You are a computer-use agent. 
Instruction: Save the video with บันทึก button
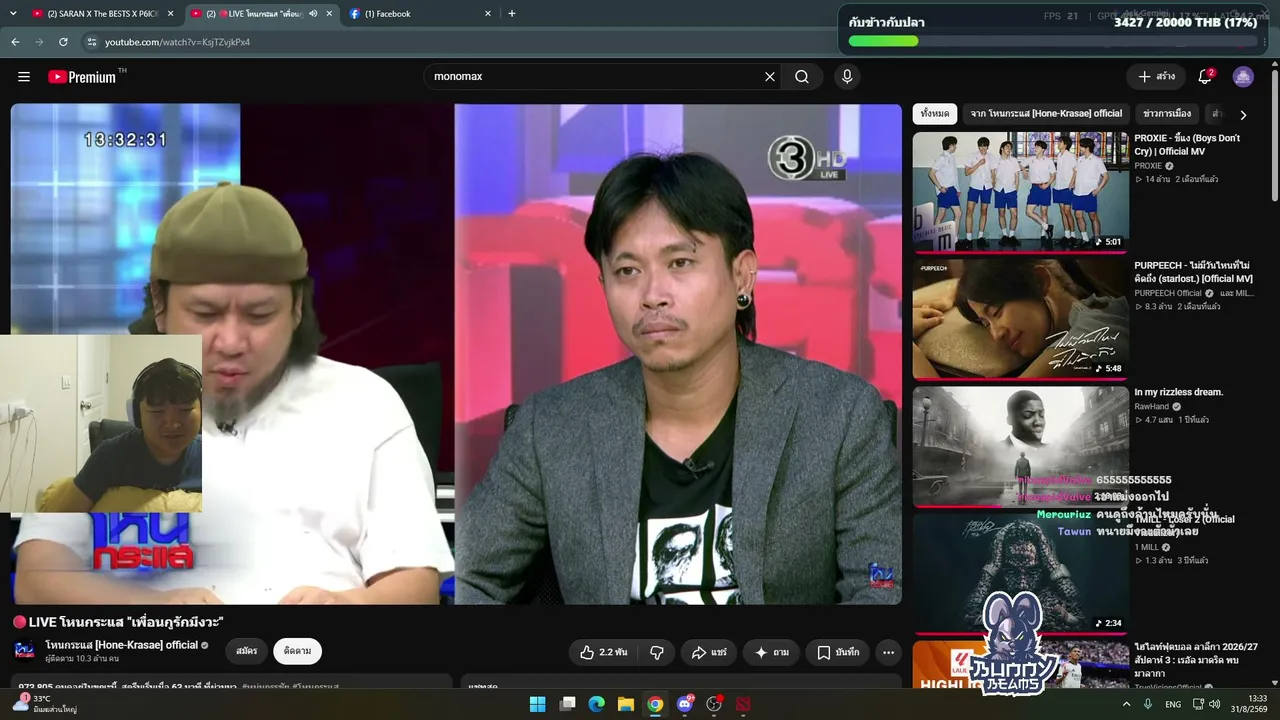[837, 652]
